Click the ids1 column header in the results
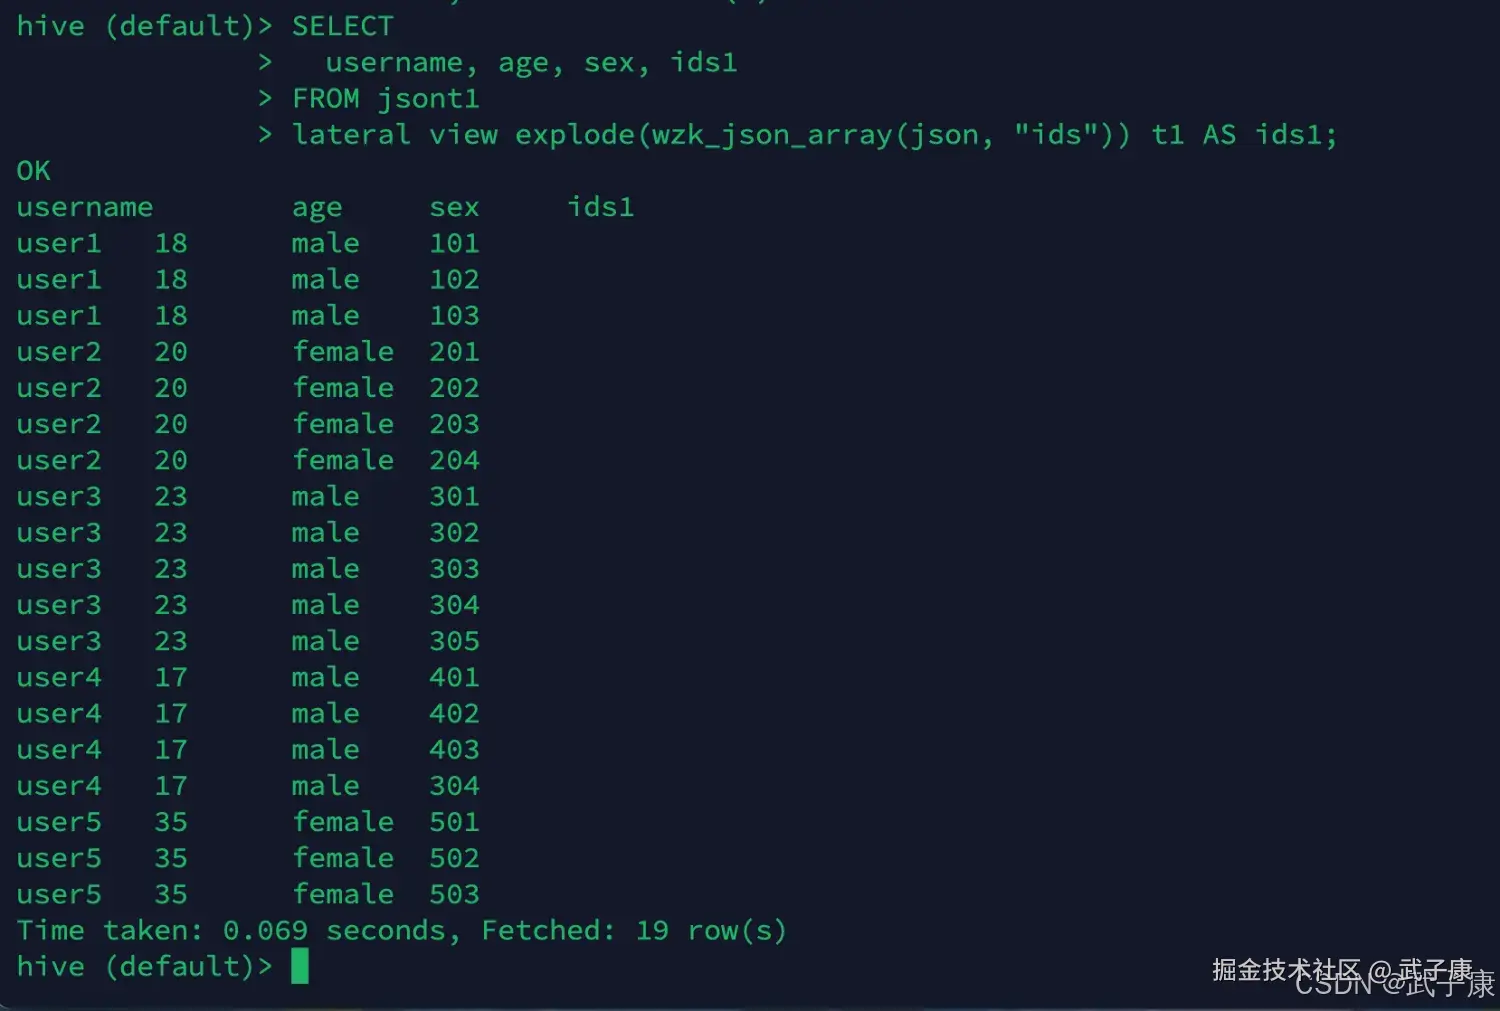1500x1011 pixels. tap(600, 207)
